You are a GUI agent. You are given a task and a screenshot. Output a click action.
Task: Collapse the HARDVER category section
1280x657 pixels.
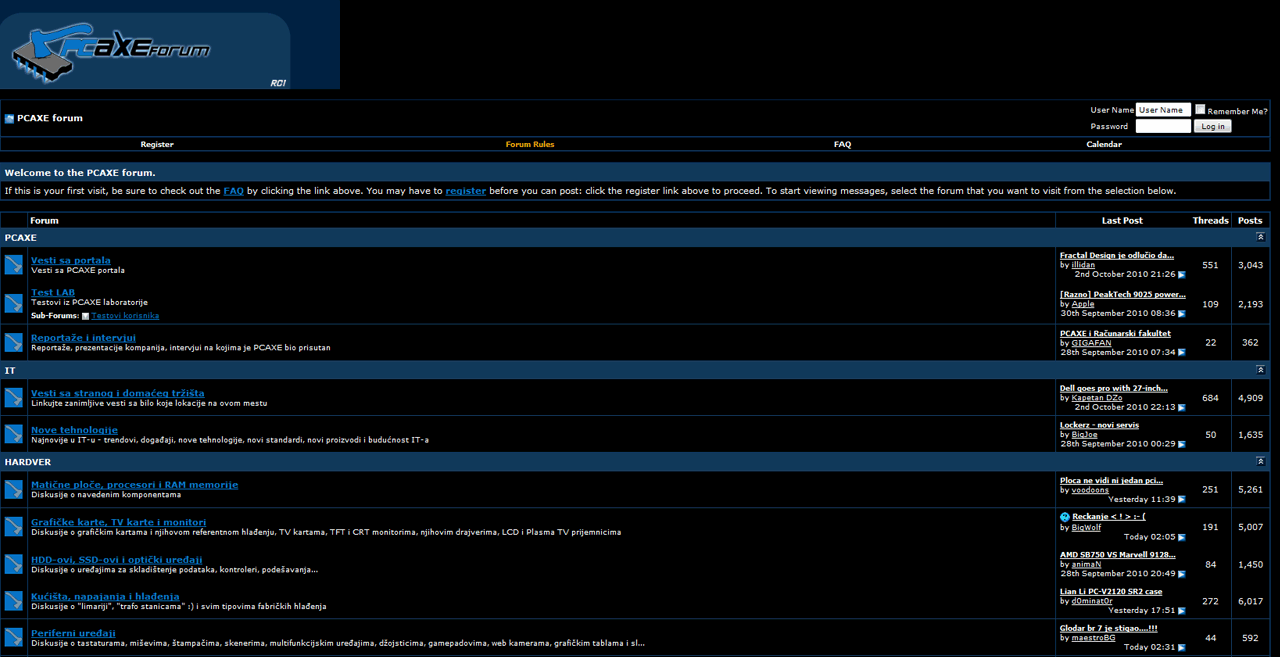(1260, 461)
